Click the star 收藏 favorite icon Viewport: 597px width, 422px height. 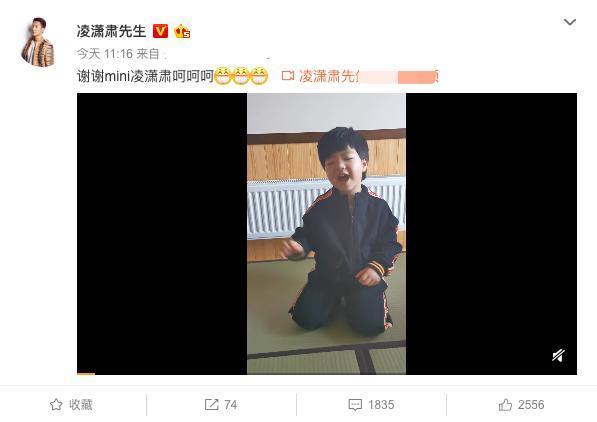click(x=56, y=404)
